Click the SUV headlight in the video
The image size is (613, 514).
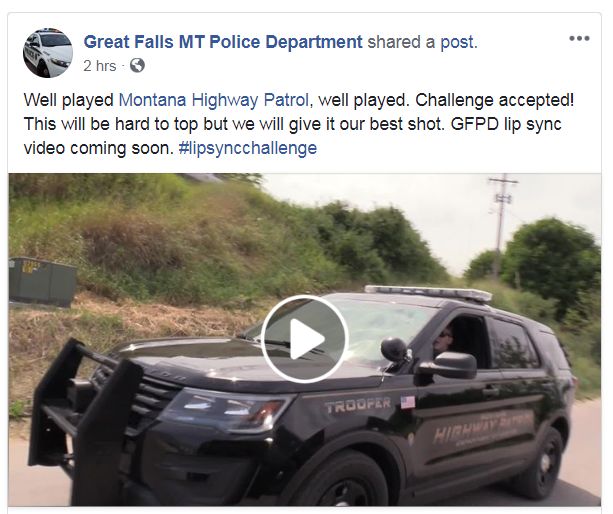[227, 409]
